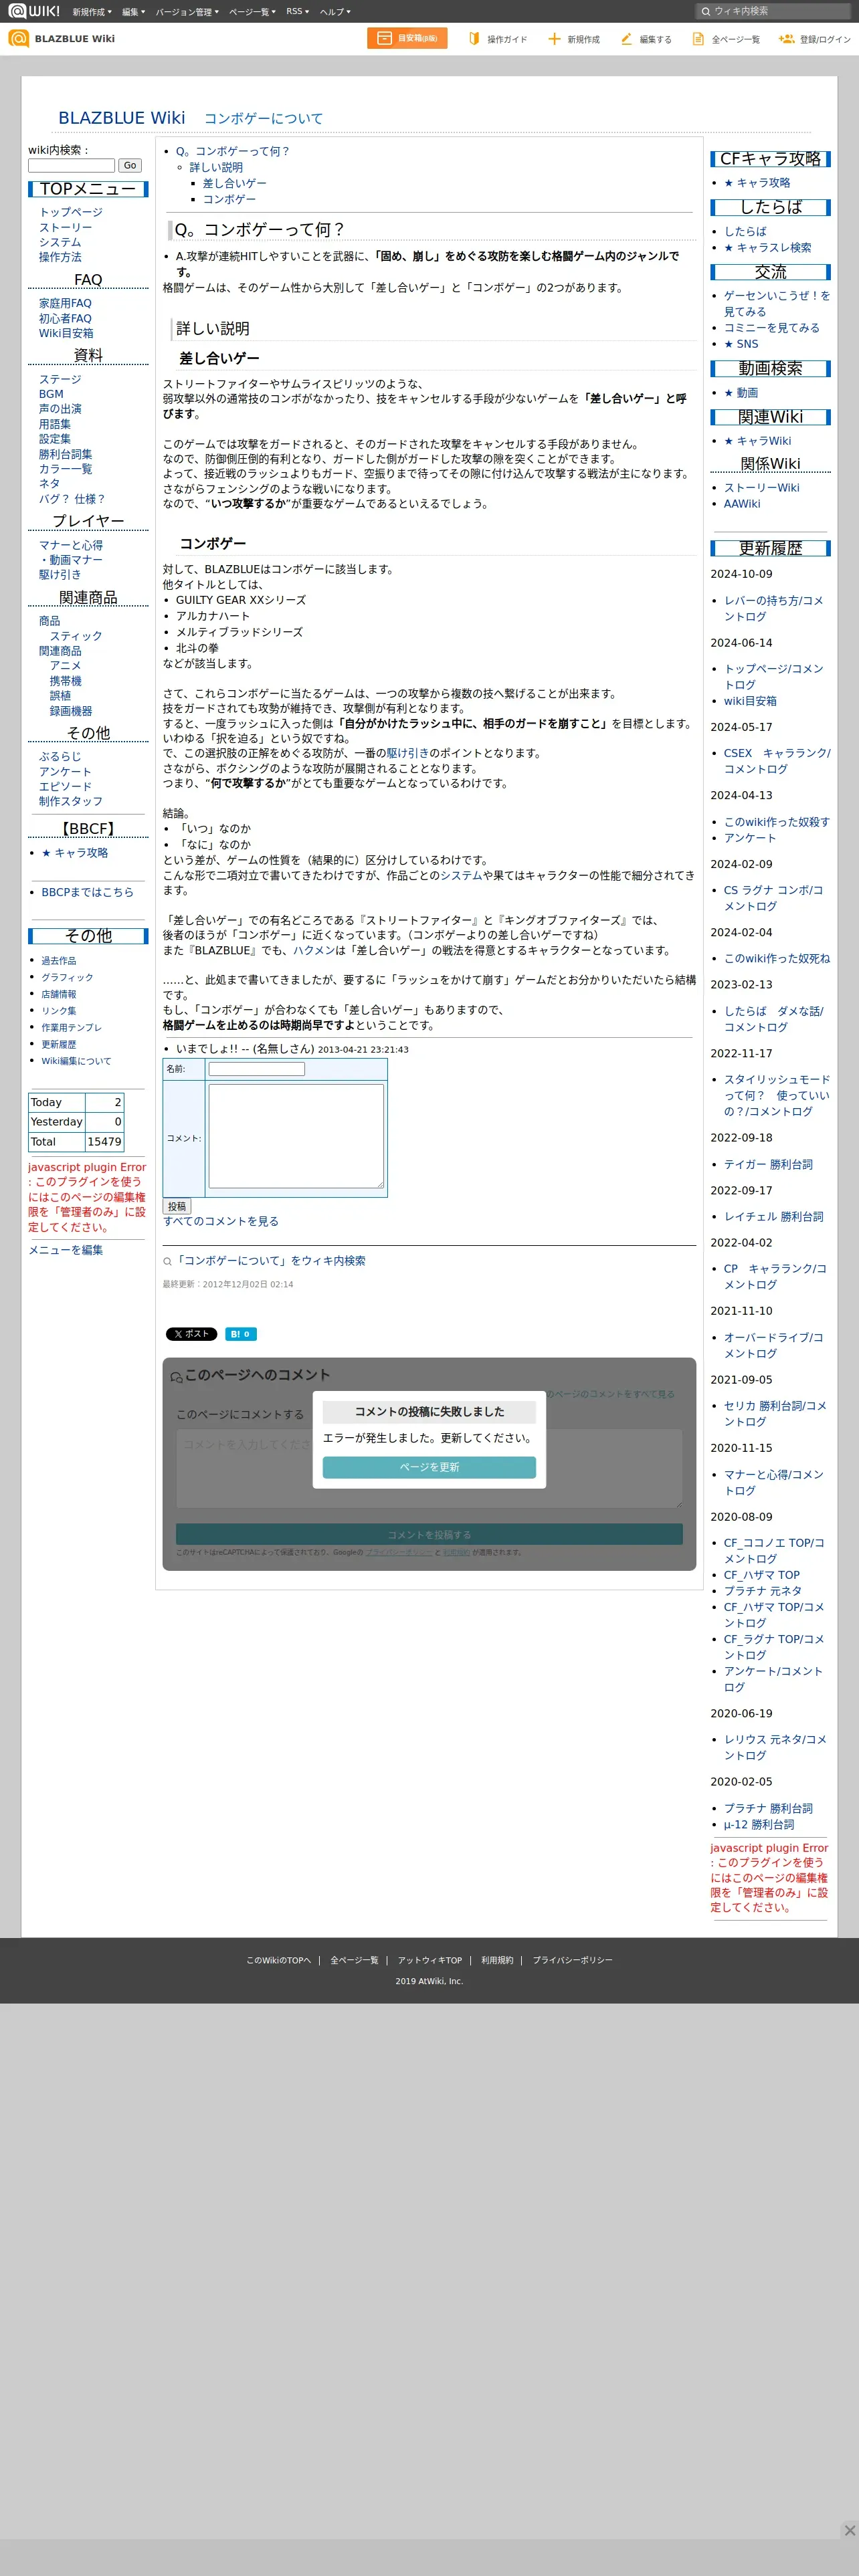This screenshot has height=2576, width=859.
Task: Open スティック under 関連商品
Action: coord(76,636)
